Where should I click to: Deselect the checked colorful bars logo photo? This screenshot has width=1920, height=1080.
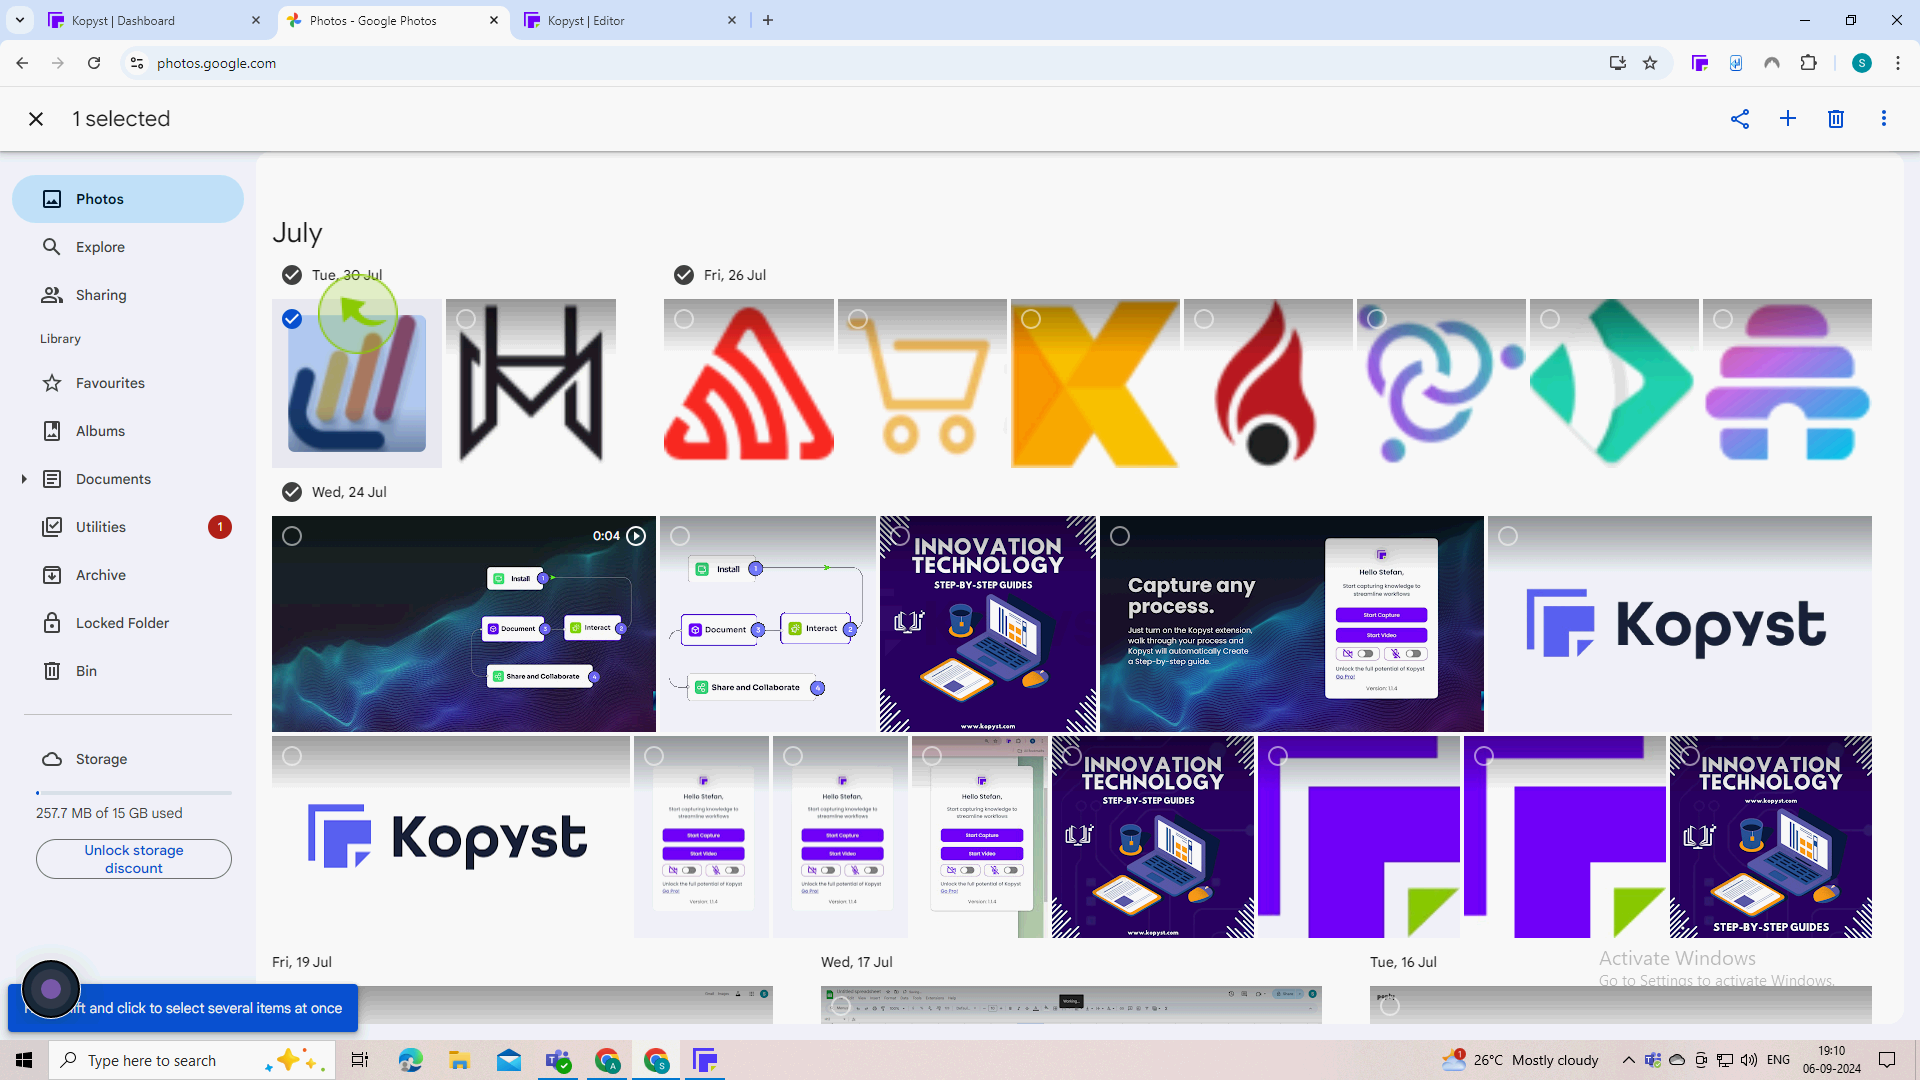click(291, 319)
